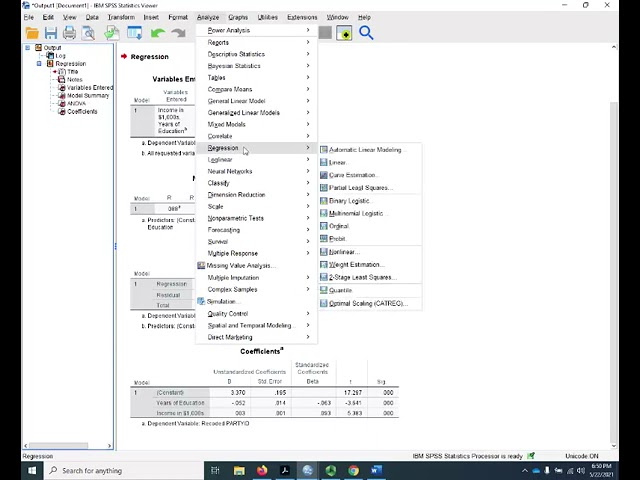Click the 17.267 t-value cell

352,393
